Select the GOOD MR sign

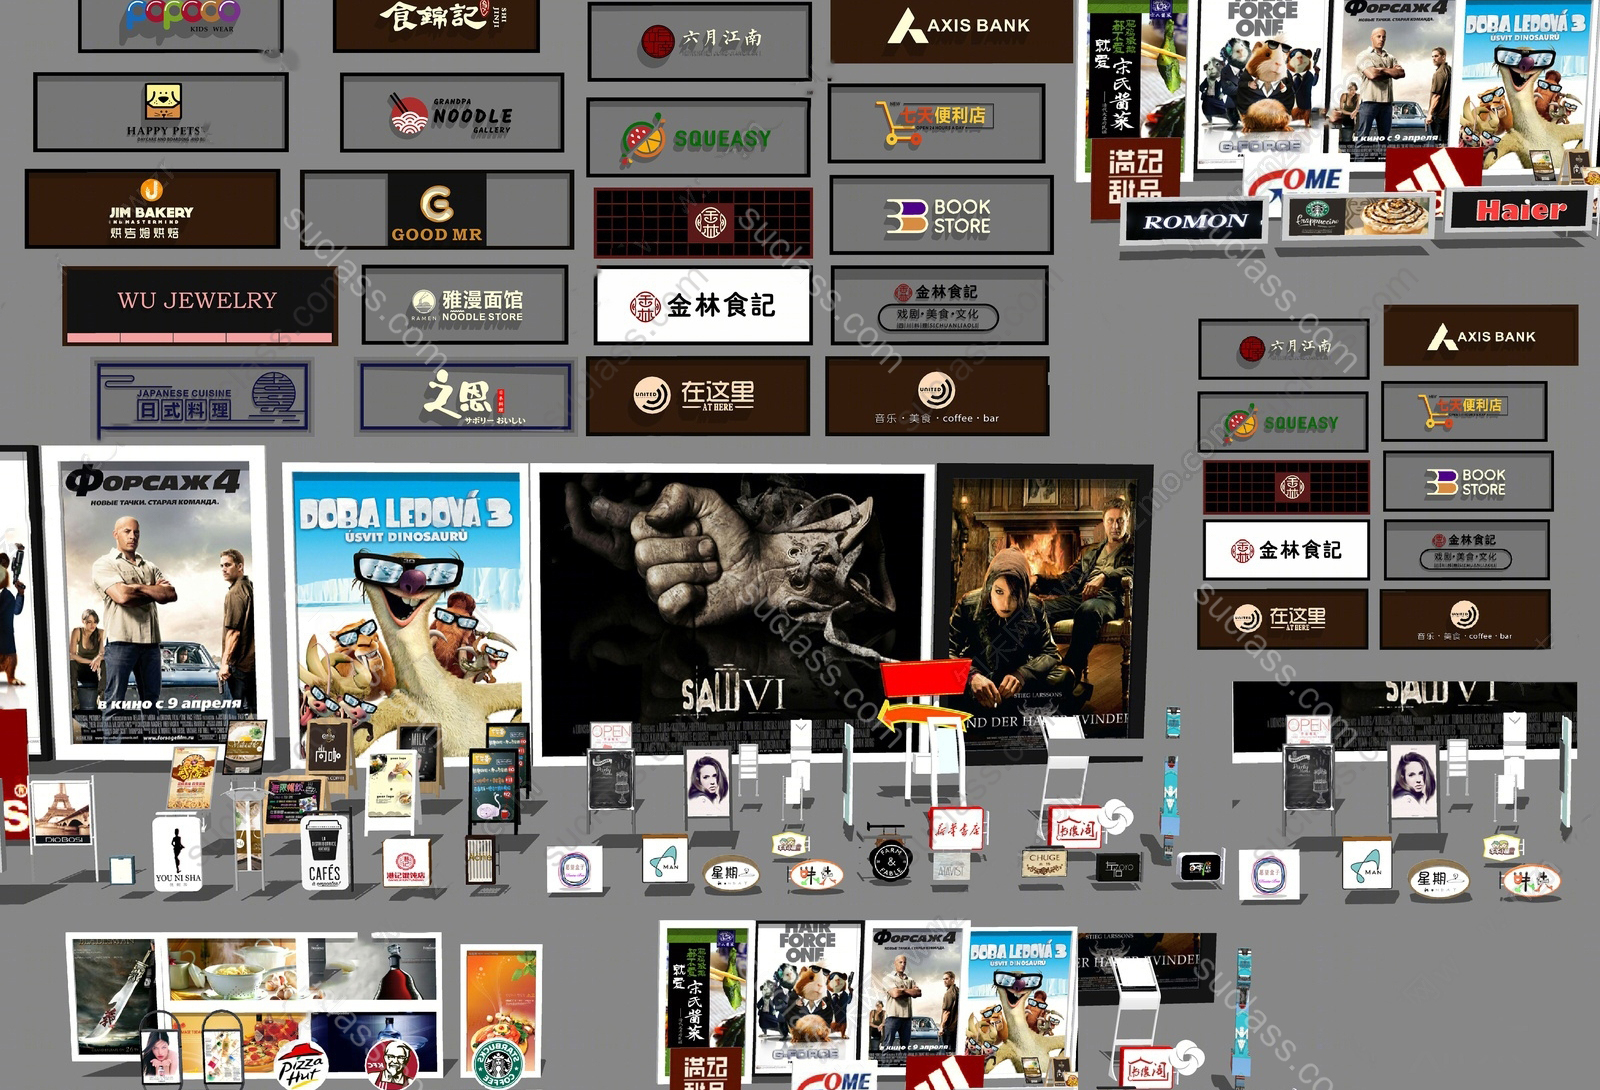coord(437,210)
